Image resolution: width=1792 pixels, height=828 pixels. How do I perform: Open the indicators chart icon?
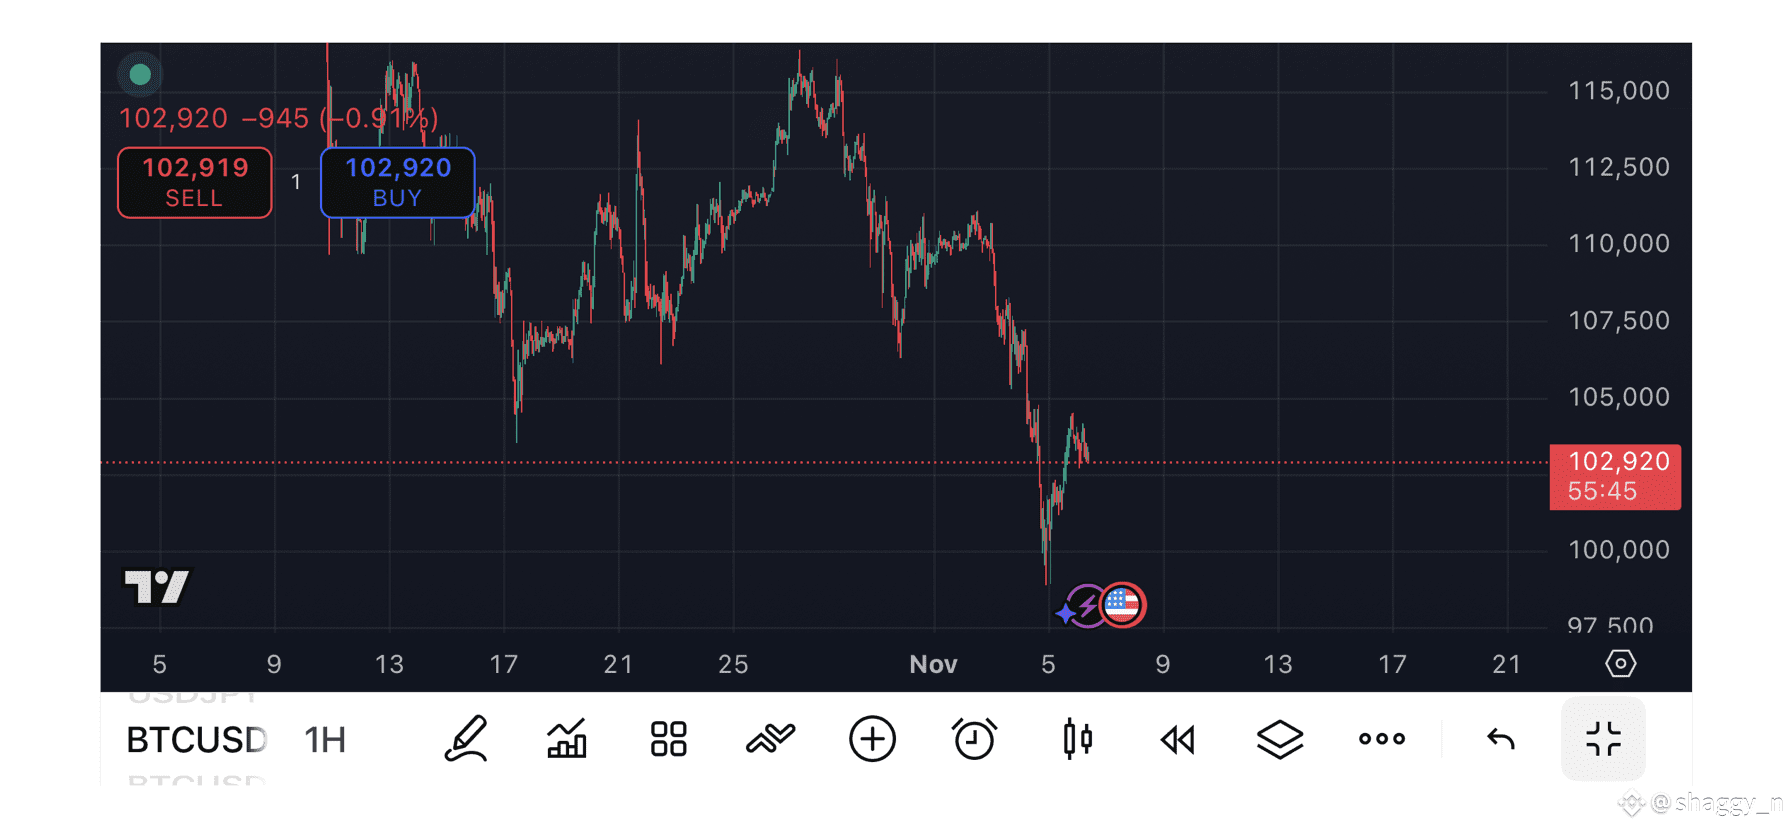tap(567, 740)
